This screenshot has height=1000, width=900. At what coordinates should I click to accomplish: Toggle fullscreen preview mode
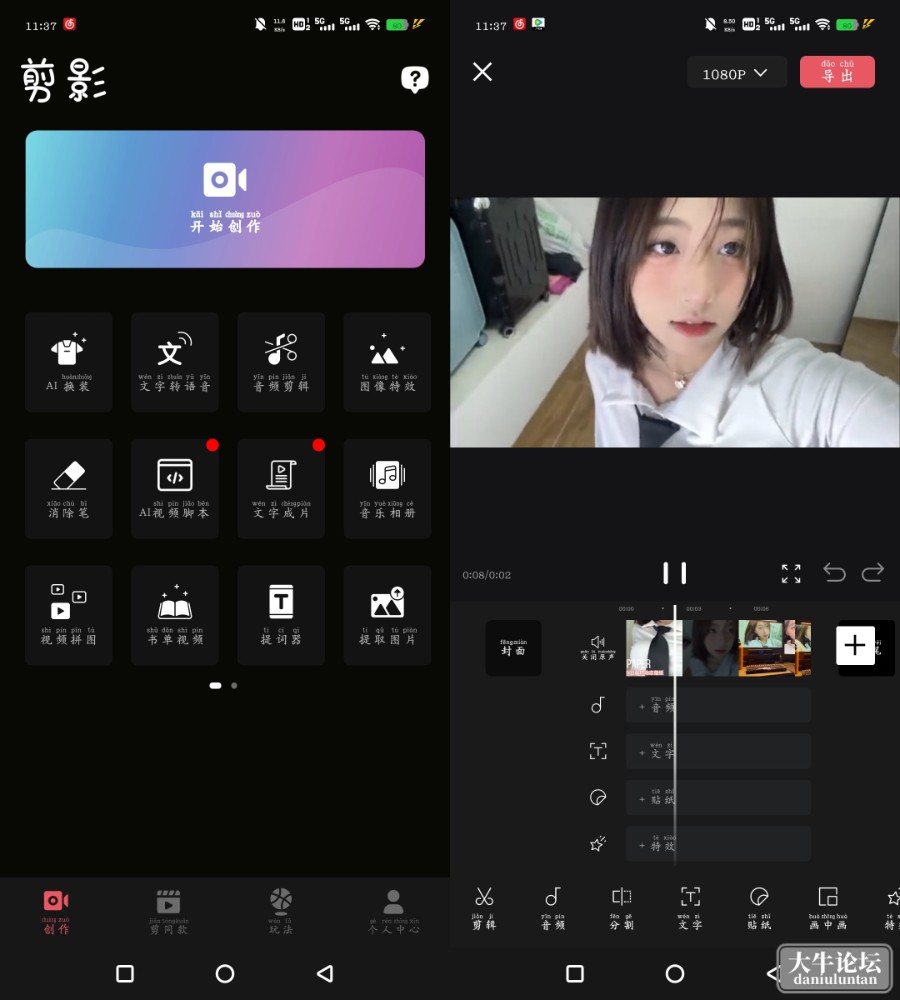point(791,573)
